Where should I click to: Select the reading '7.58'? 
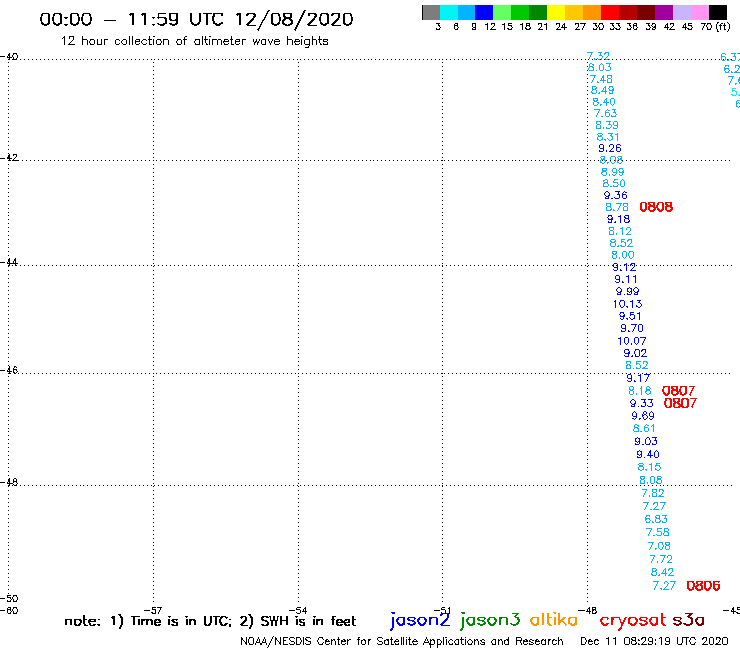tap(657, 532)
